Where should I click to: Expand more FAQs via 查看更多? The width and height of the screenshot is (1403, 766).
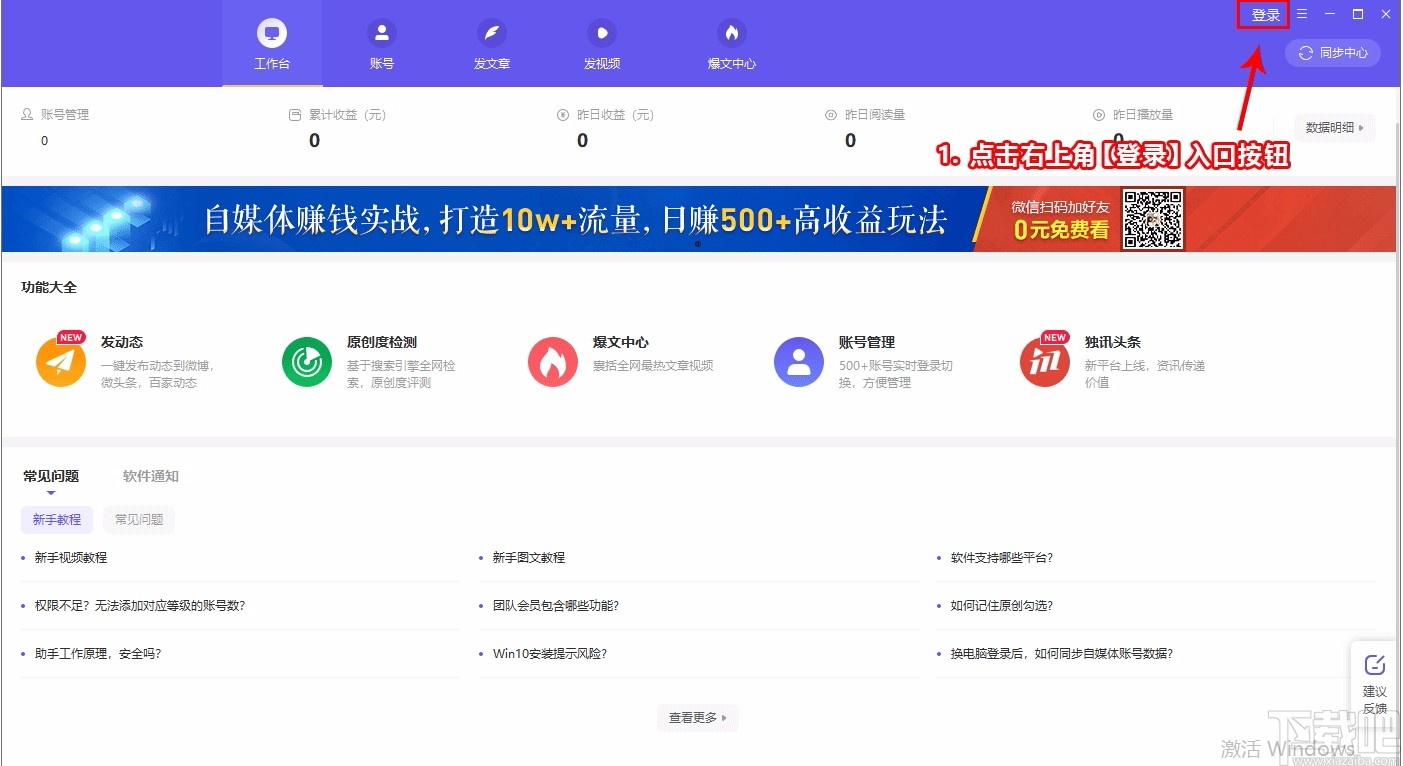point(697,717)
